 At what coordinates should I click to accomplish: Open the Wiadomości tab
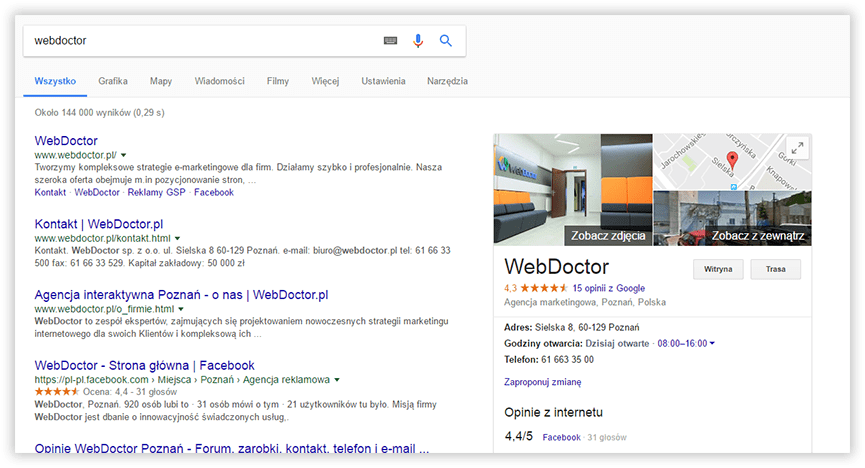(220, 81)
